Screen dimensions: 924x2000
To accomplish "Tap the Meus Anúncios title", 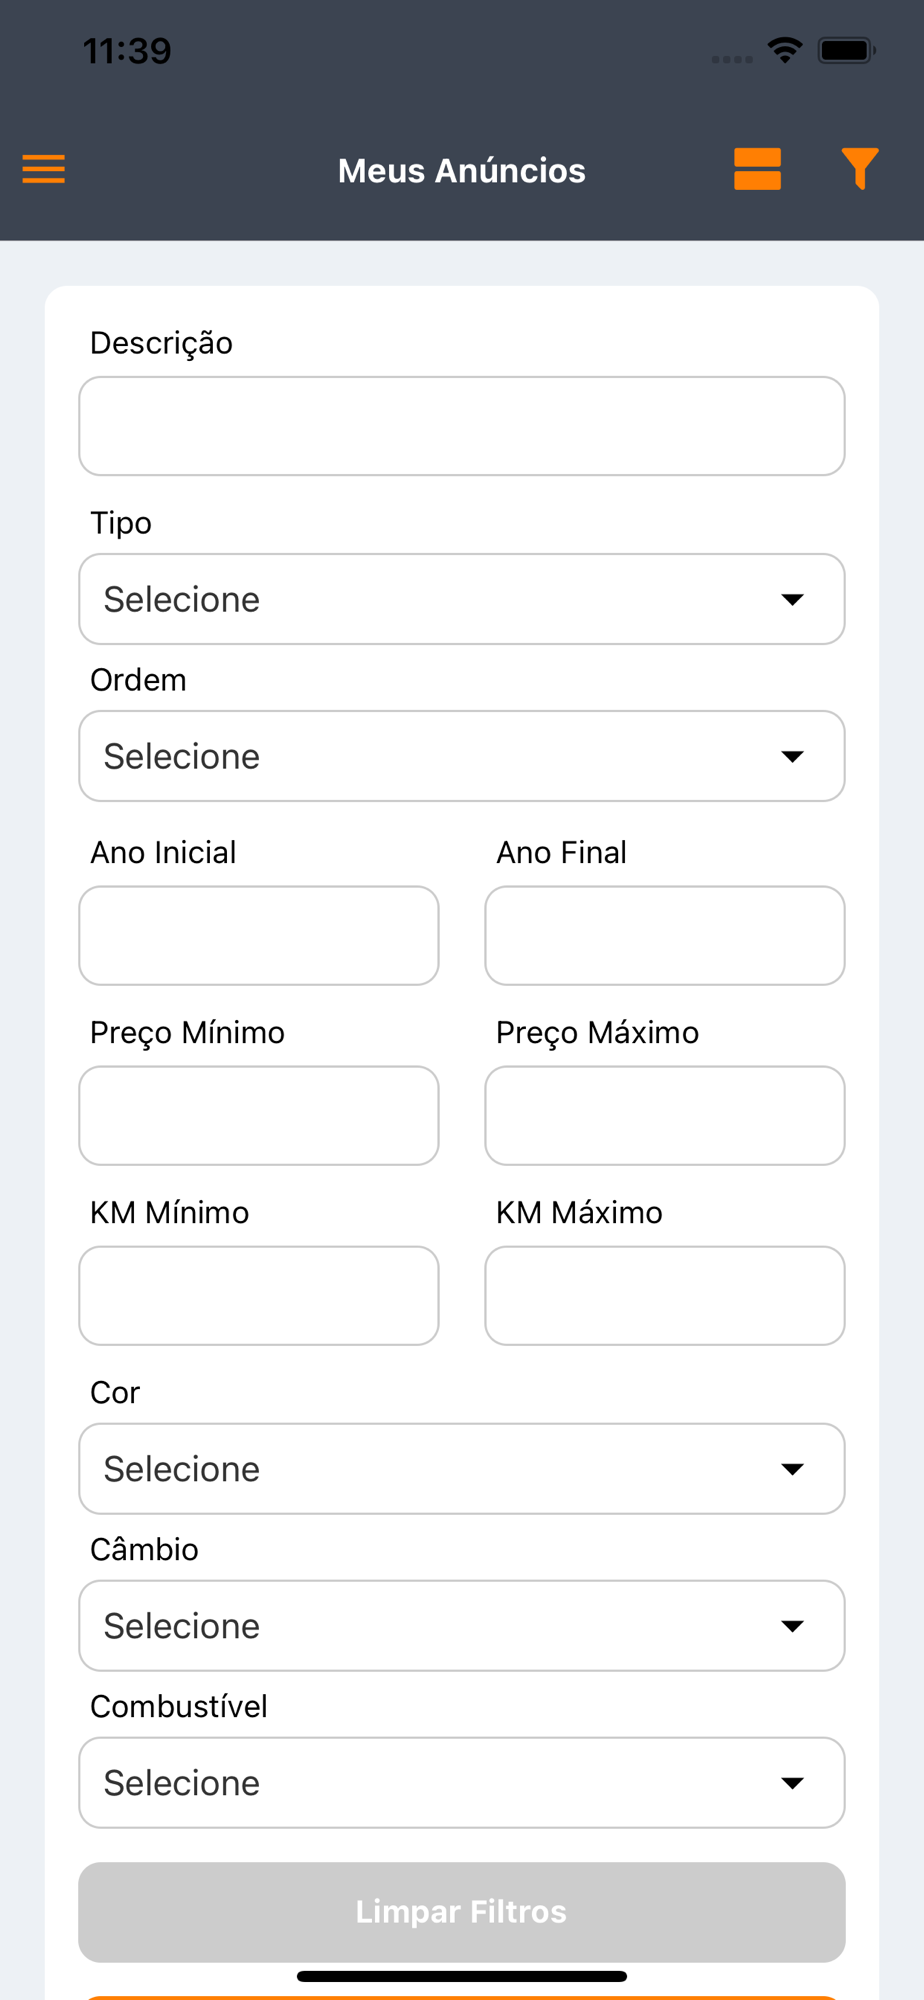I will point(462,171).
